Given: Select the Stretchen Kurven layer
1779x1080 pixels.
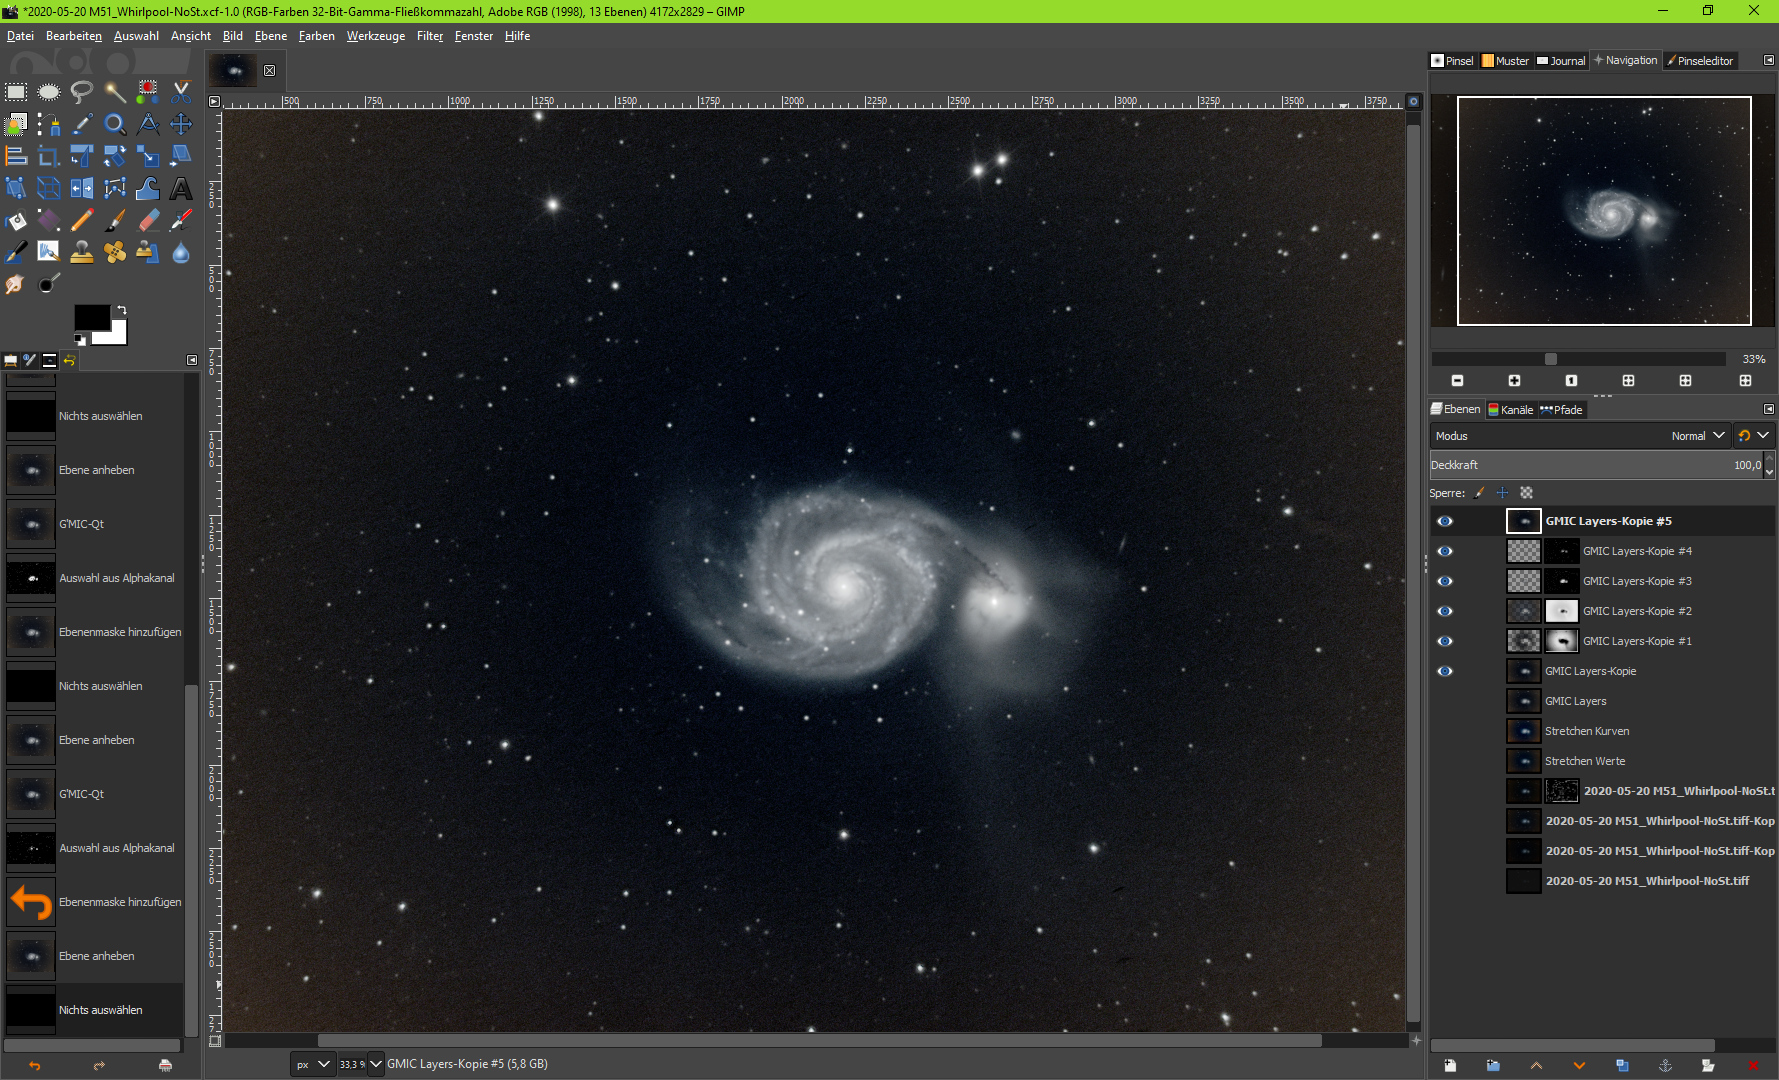Looking at the screenshot, I should tap(1586, 731).
